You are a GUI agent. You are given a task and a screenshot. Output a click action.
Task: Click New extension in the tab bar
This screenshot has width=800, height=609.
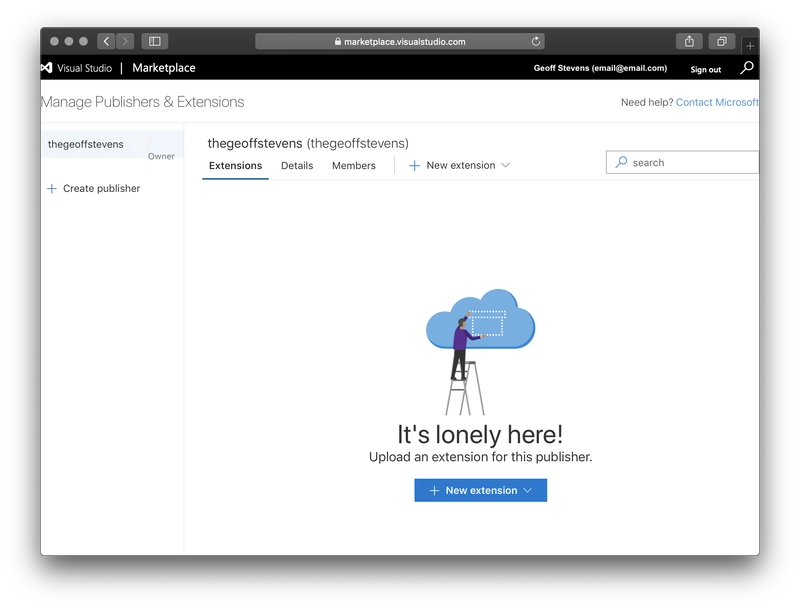[x=460, y=165]
